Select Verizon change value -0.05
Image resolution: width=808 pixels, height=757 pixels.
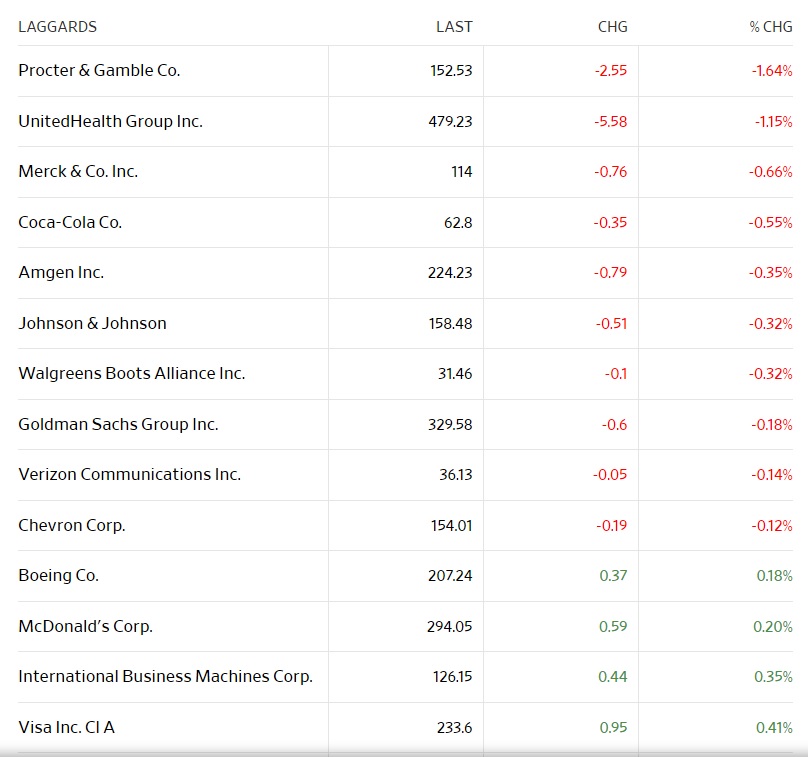610,475
